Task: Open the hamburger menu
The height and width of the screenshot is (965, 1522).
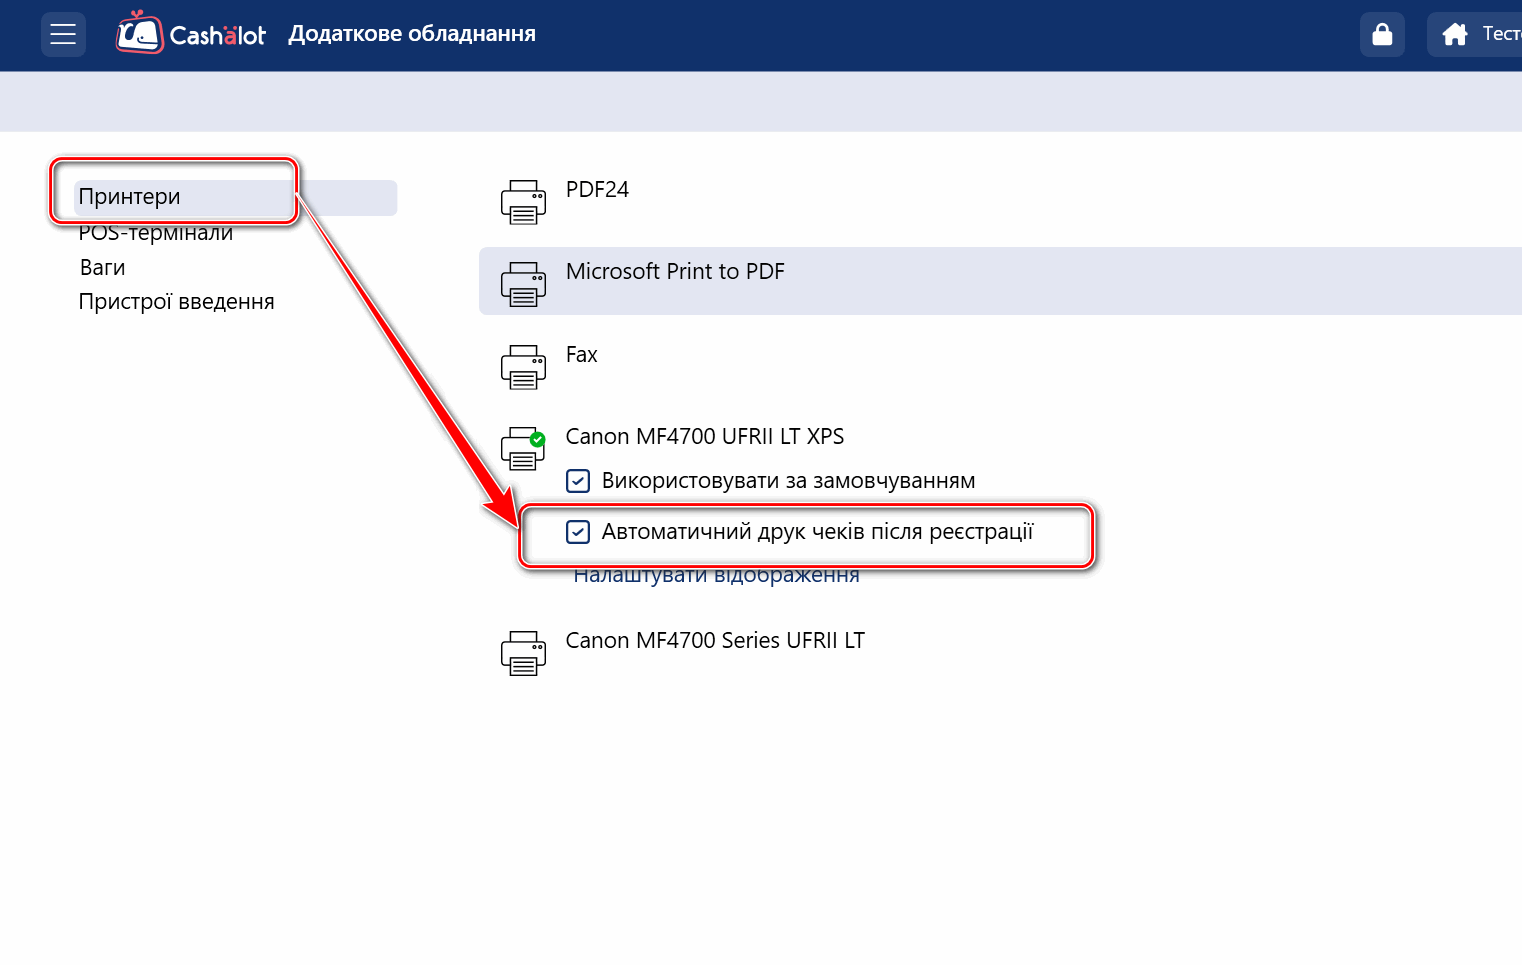Action: (x=63, y=34)
